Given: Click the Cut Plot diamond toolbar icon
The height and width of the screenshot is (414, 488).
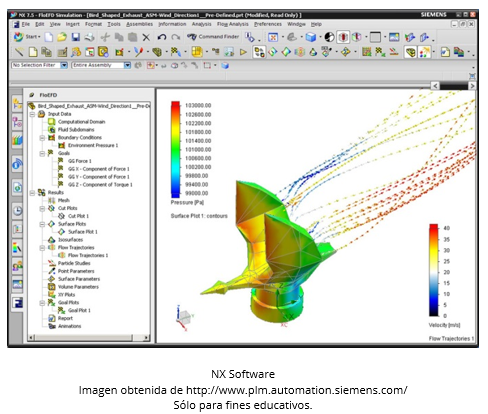Looking at the screenshot, I should (273, 52).
